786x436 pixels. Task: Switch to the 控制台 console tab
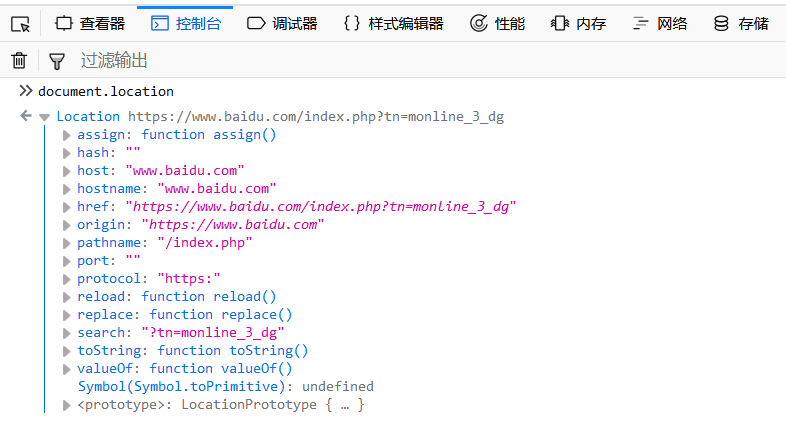[x=185, y=24]
